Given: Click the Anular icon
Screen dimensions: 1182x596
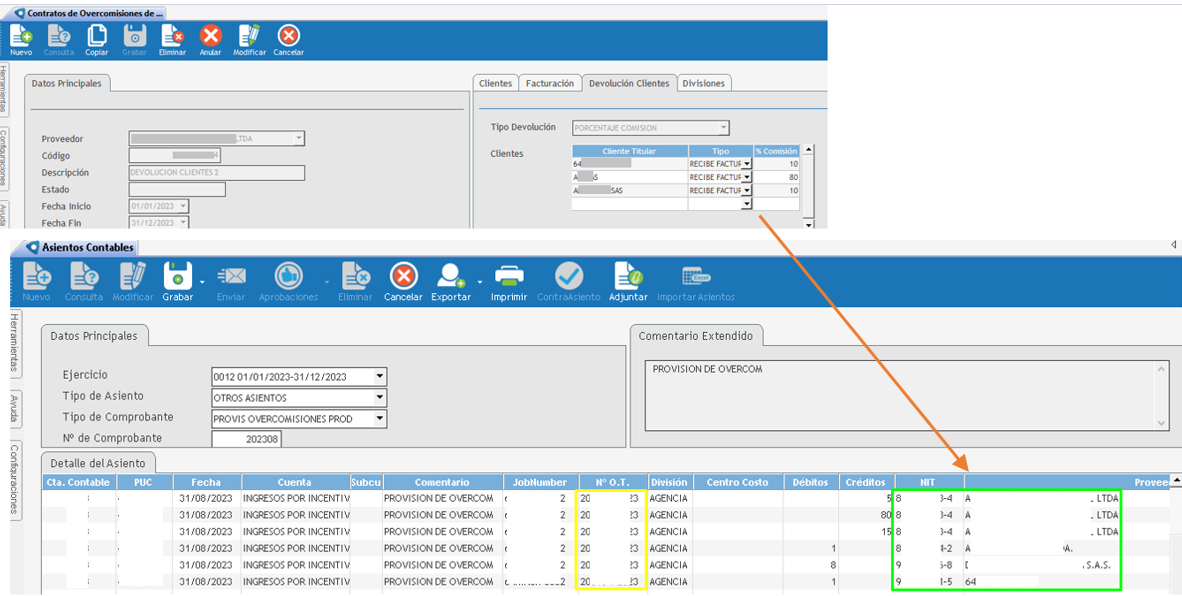Looking at the screenshot, I should pos(210,35).
